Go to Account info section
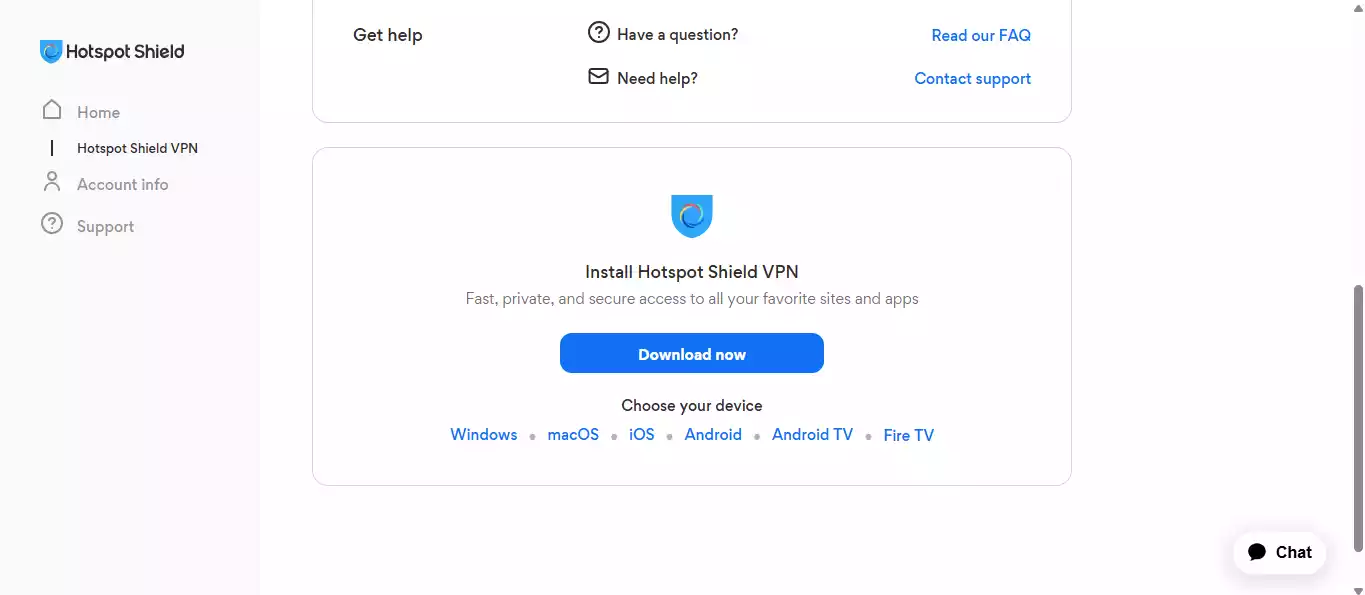This screenshot has height=595, width=1365. [x=122, y=184]
